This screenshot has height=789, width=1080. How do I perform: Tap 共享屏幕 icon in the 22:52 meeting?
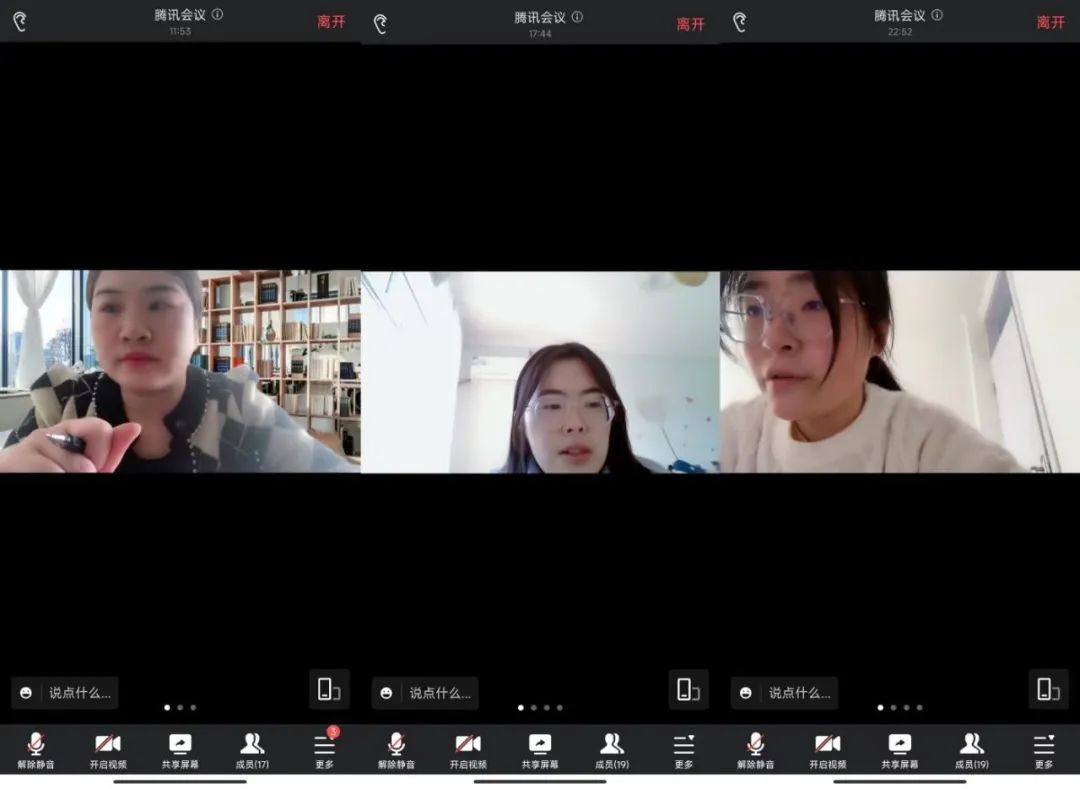[x=900, y=749]
